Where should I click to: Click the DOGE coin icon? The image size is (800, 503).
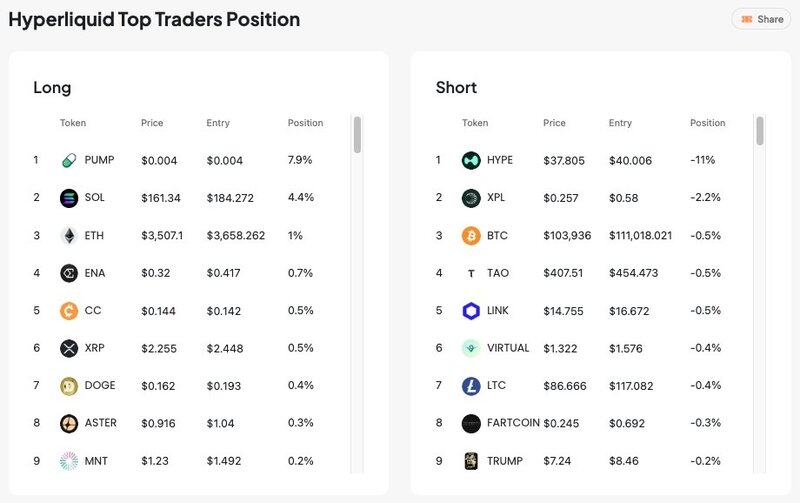point(69,386)
